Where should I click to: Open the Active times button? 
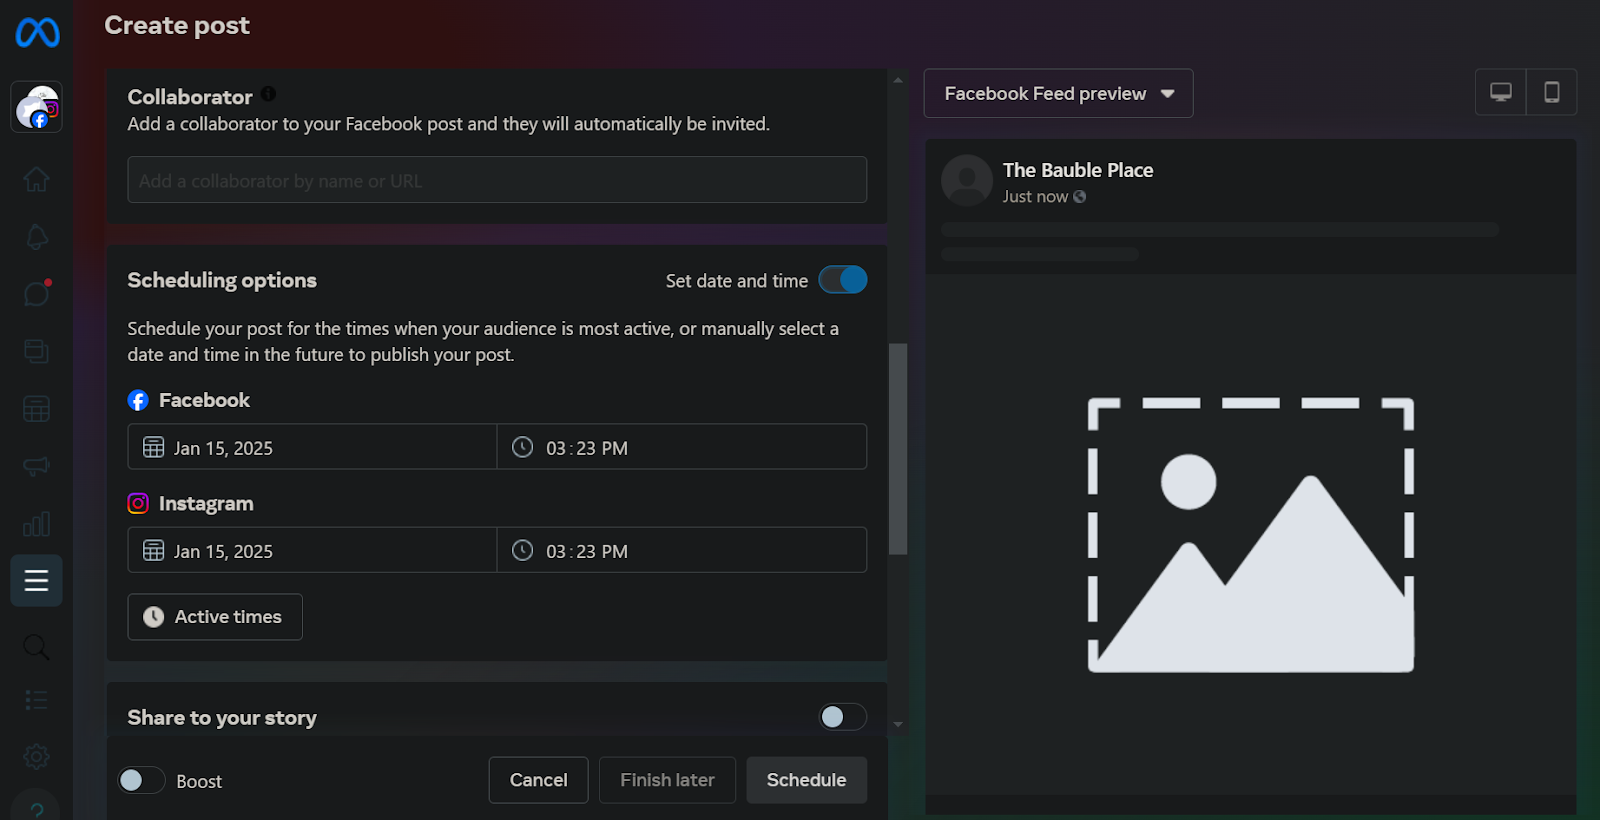pyautogui.click(x=215, y=617)
